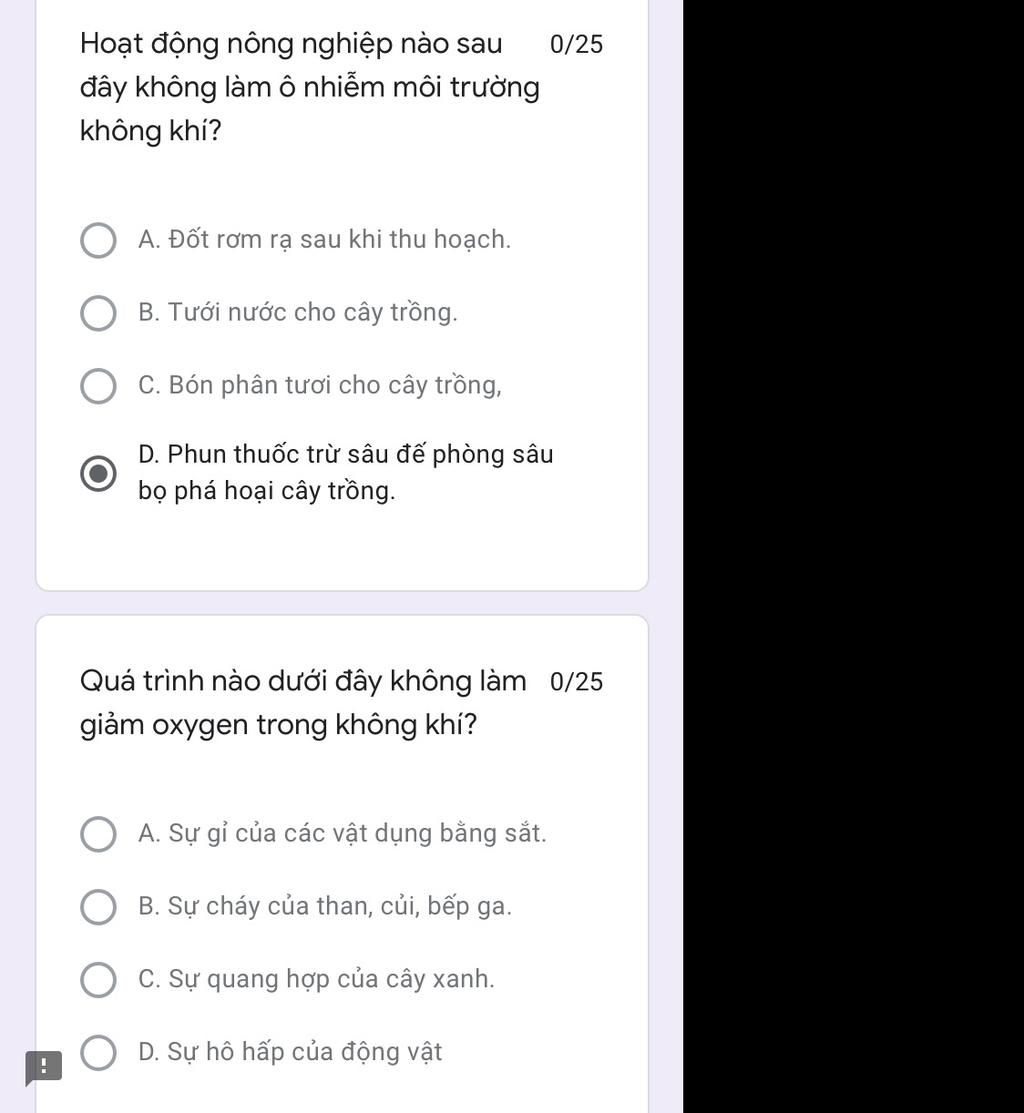Choose radio D. Sự hô hấp của động vật
This screenshot has height=1113, width=1024.
pos(99,1053)
